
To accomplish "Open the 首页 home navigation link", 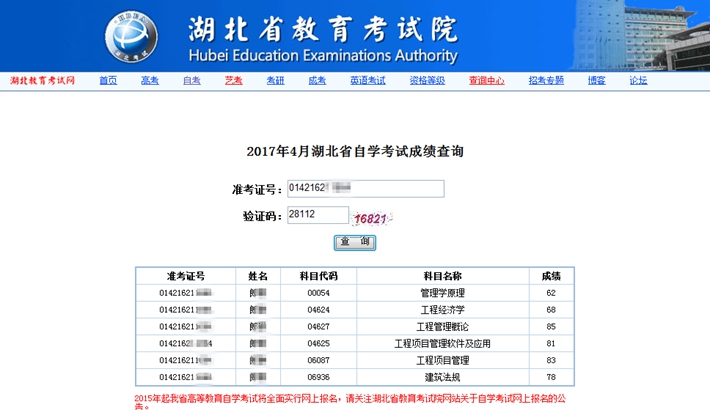I will pos(108,80).
